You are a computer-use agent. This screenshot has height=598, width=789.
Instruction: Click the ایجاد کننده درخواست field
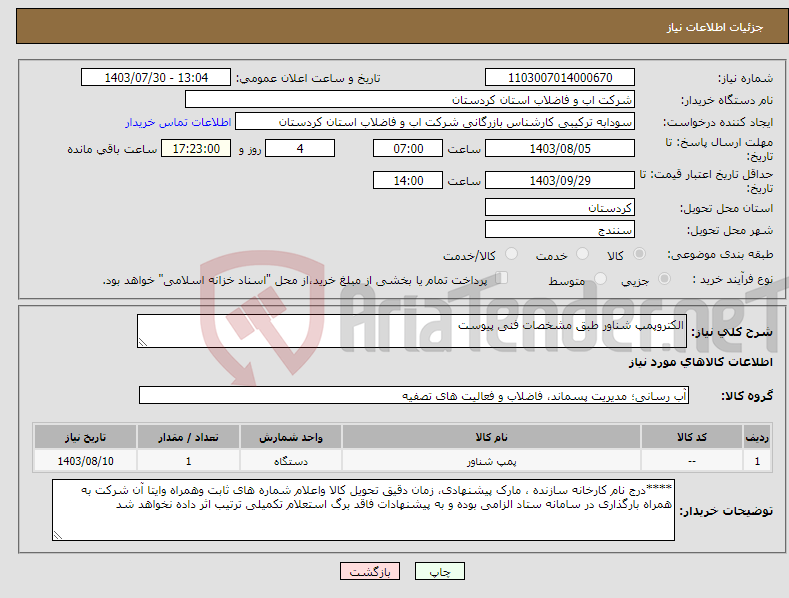[435, 122]
